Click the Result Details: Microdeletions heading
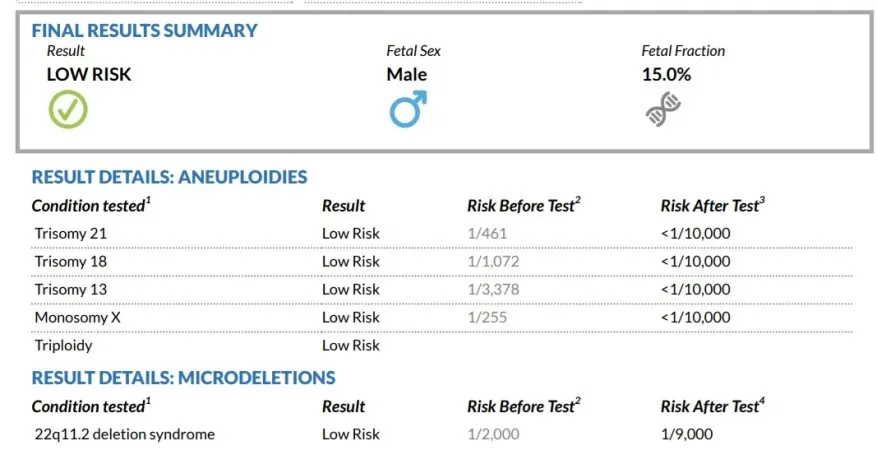Image resolution: width=877 pixels, height=450 pixels. point(183,378)
